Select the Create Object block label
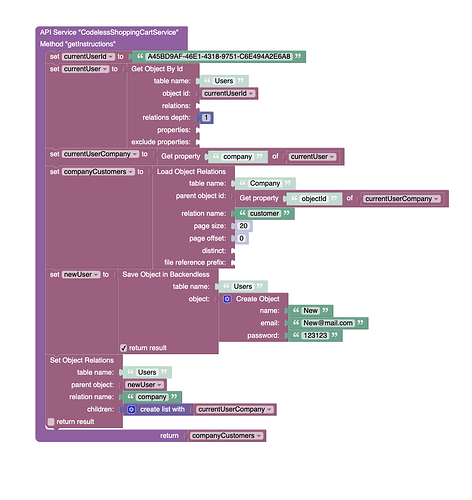 (x=258, y=299)
